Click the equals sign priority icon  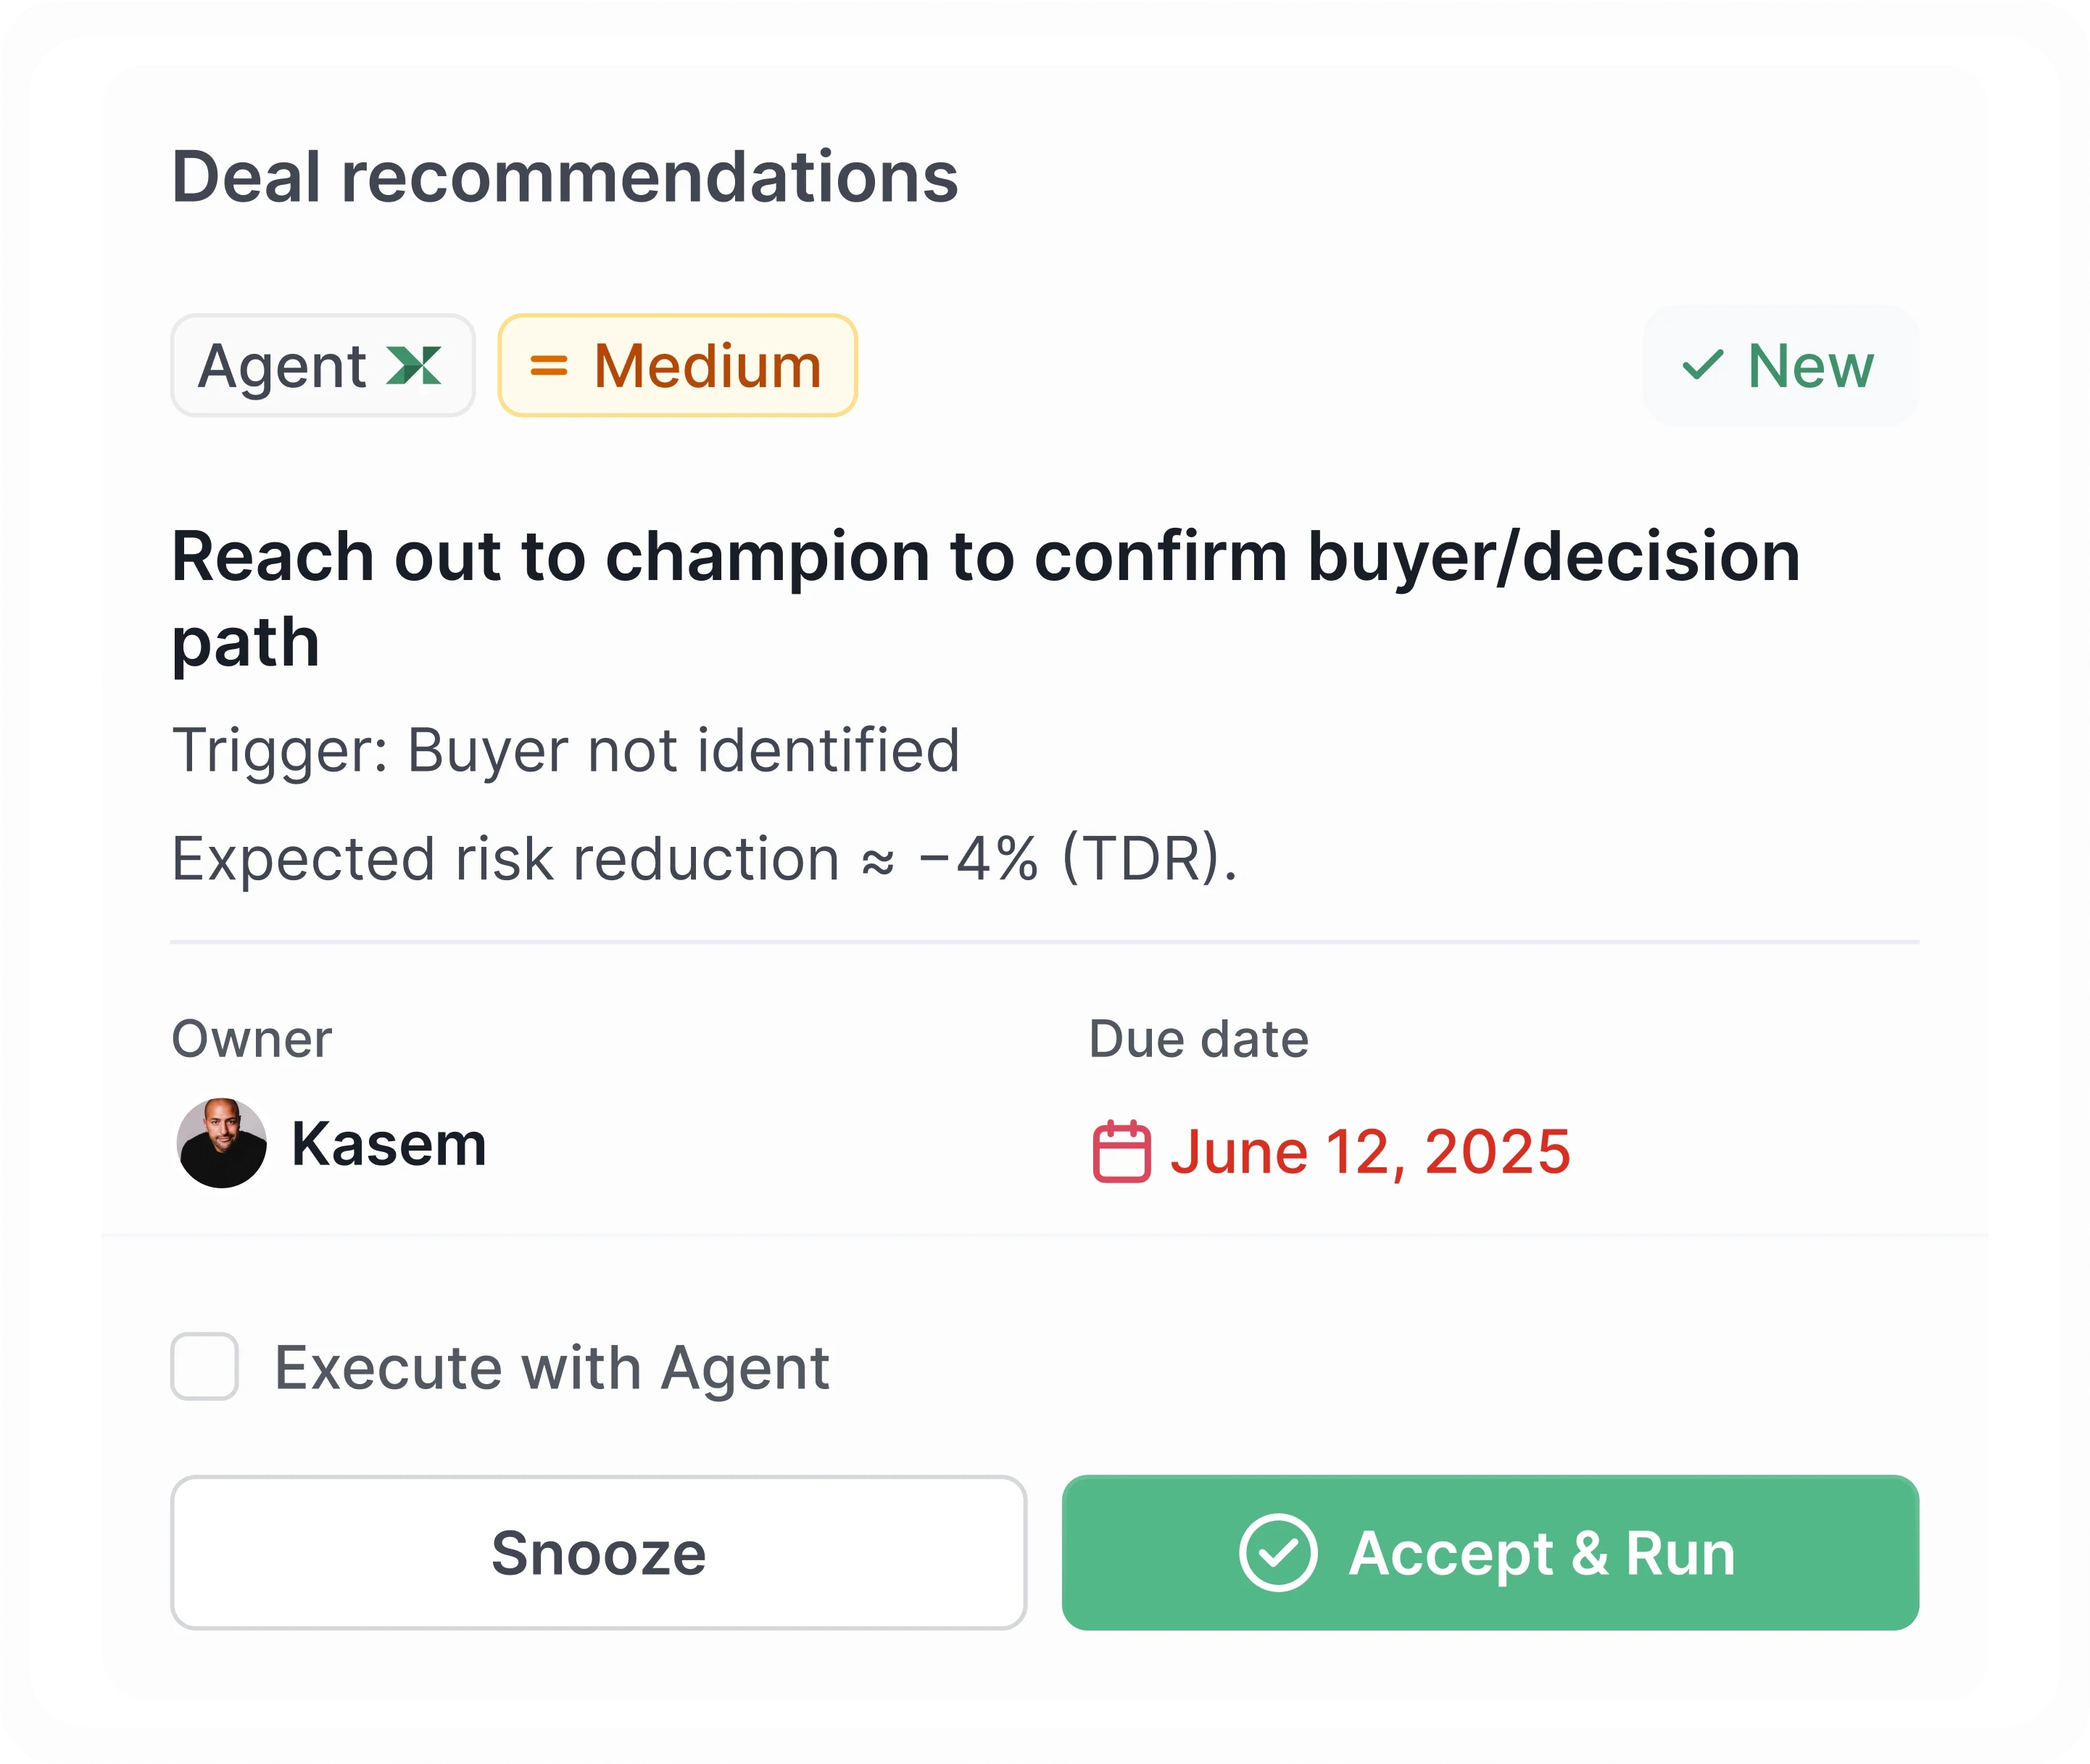pyautogui.click(x=549, y=366)
